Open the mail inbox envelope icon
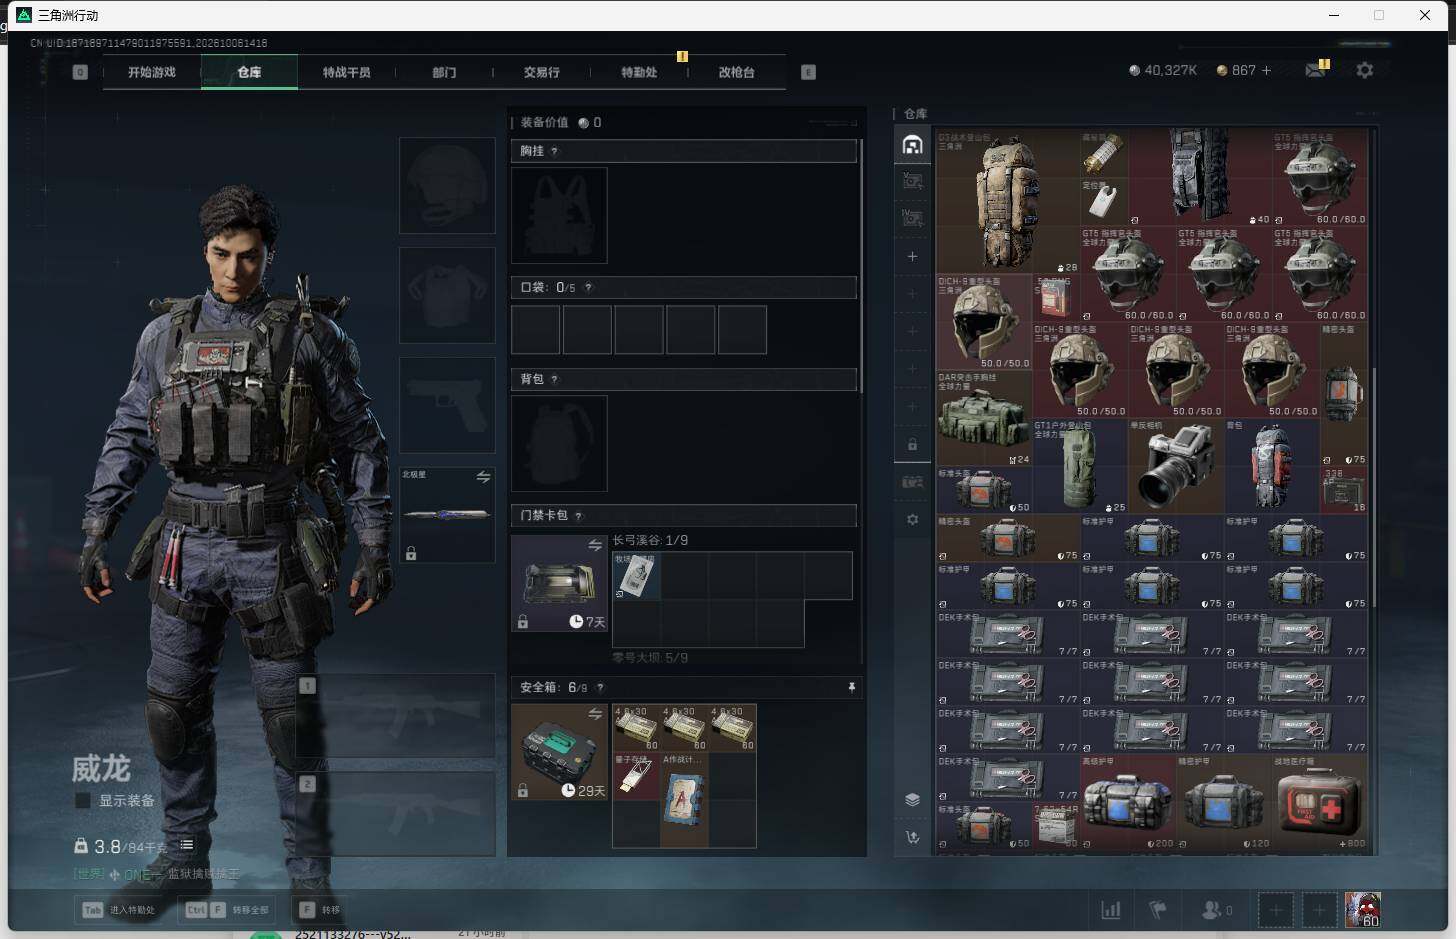This screenshot has width=1456, height=939. point(1315,70)
